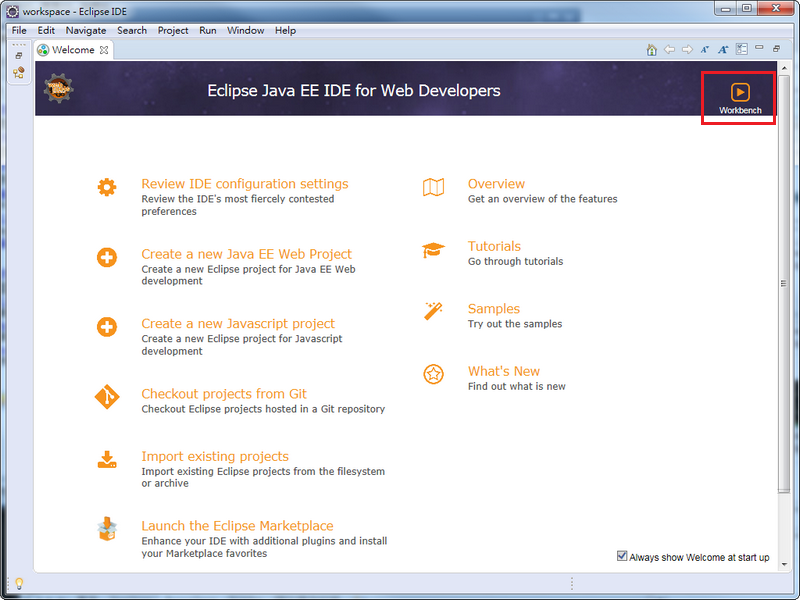Screen dimensions: 800x600
Task: Click the Java EE perspective icon in left sidebar
Action: [18, 73]
